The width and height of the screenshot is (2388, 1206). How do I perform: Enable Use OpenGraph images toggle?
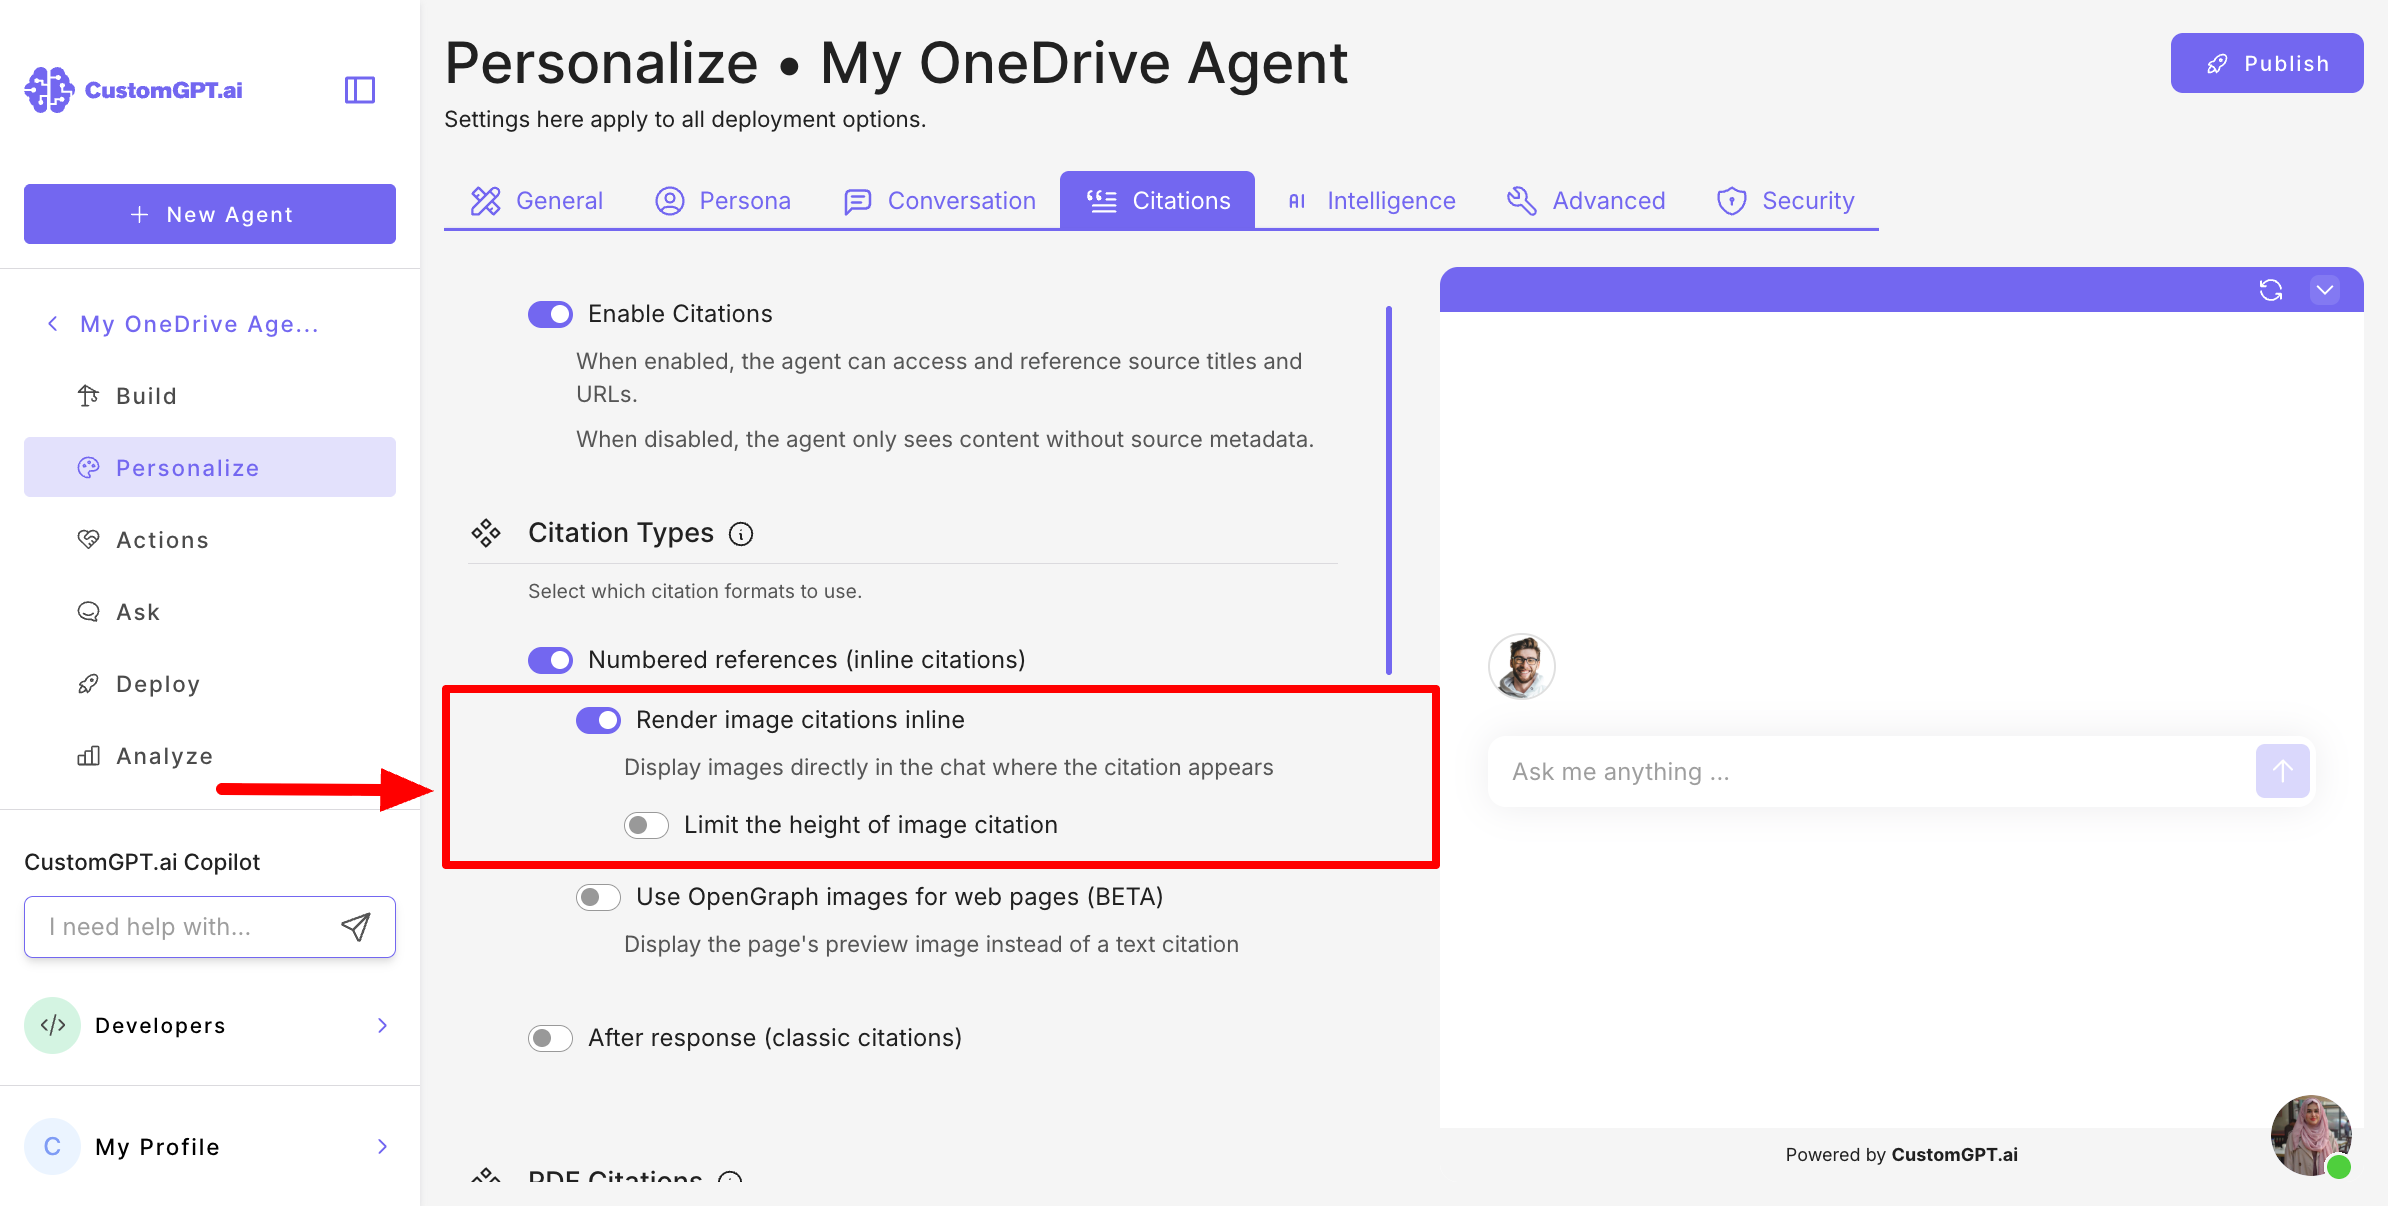[598, 897]
